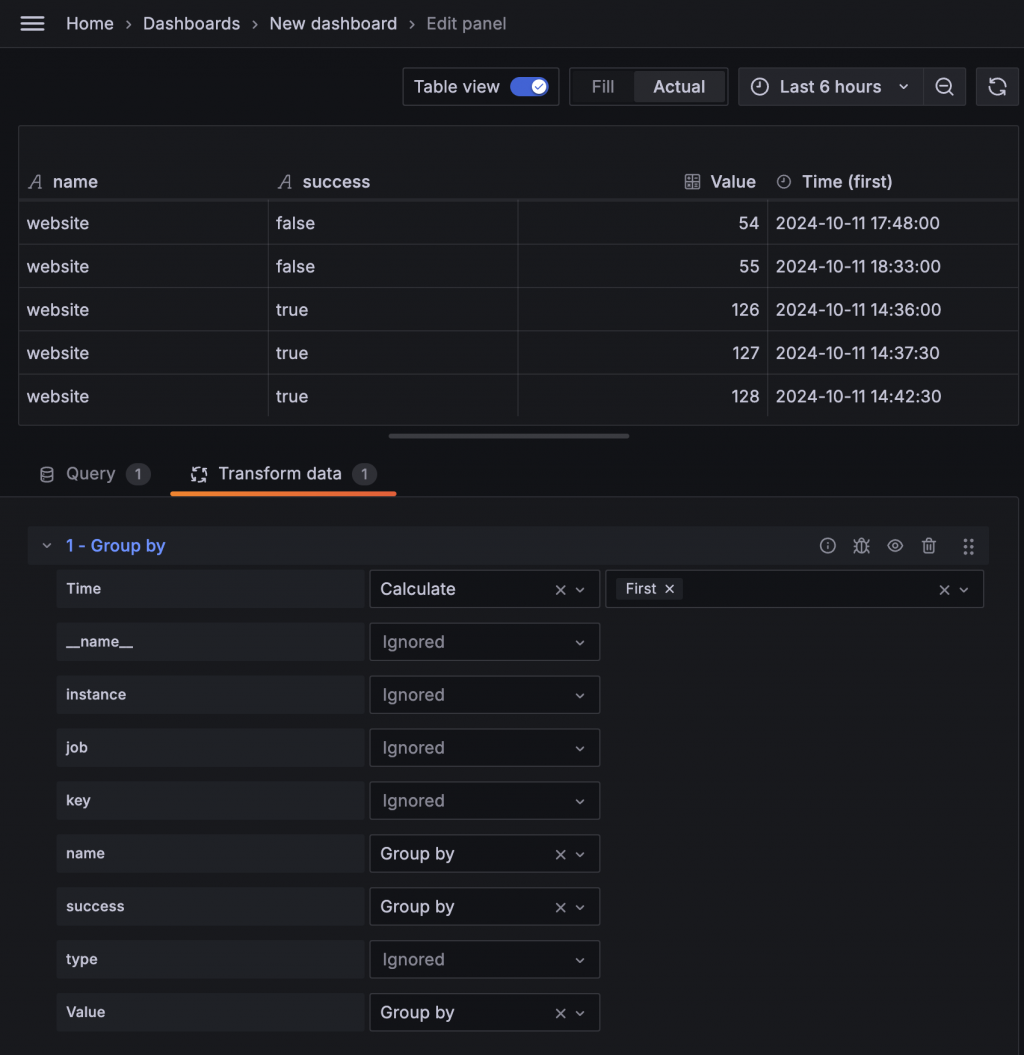Click the Transform data tab icon
The width and height of the screenshot is (1024, 1055).
coord(198,474)
